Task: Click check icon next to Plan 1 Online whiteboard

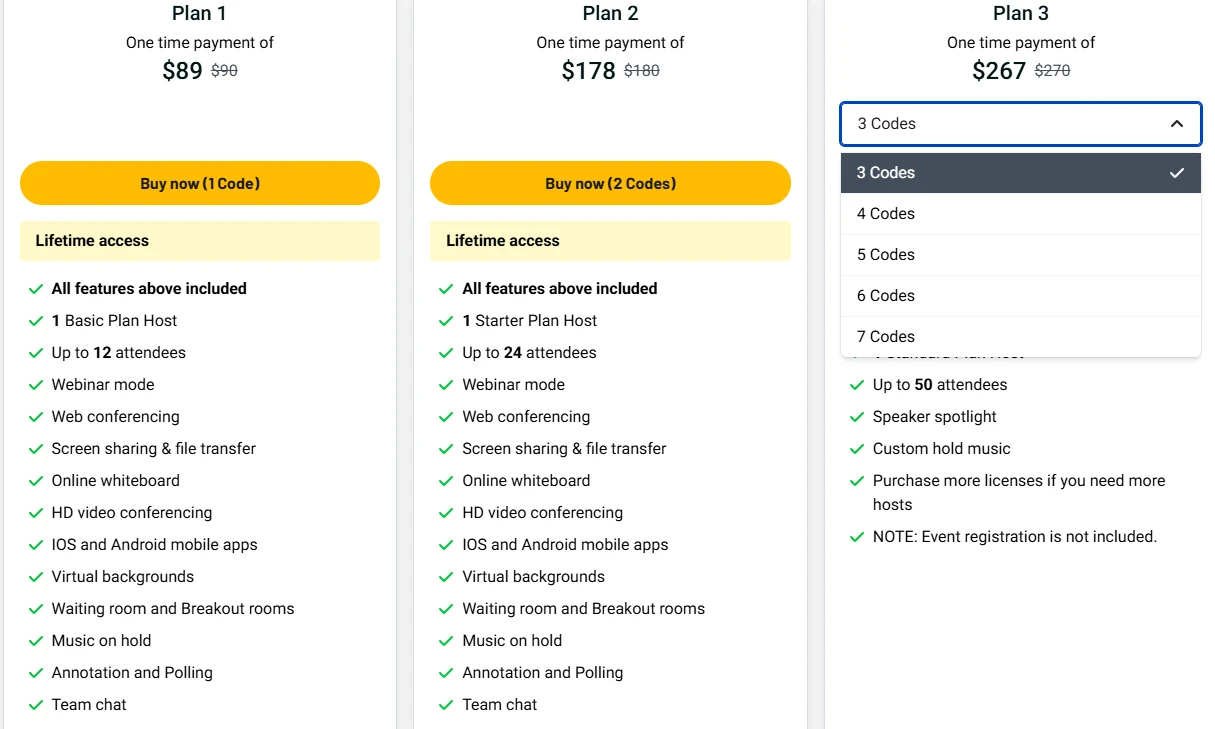Action: (x=36, y=481)
